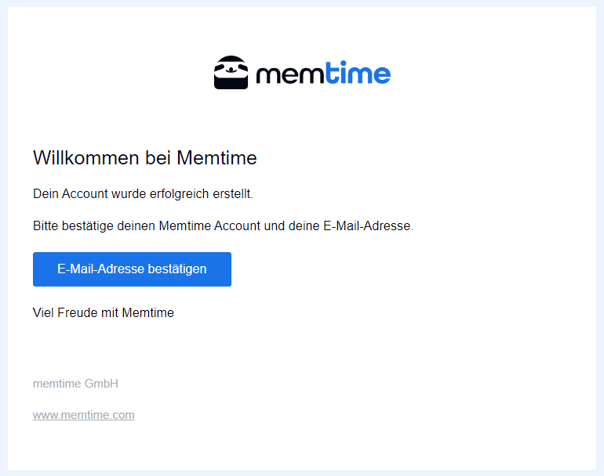Click the Willkommen bei Memtime heading
This screenshot has height=476, width=604.
point(145,158)
